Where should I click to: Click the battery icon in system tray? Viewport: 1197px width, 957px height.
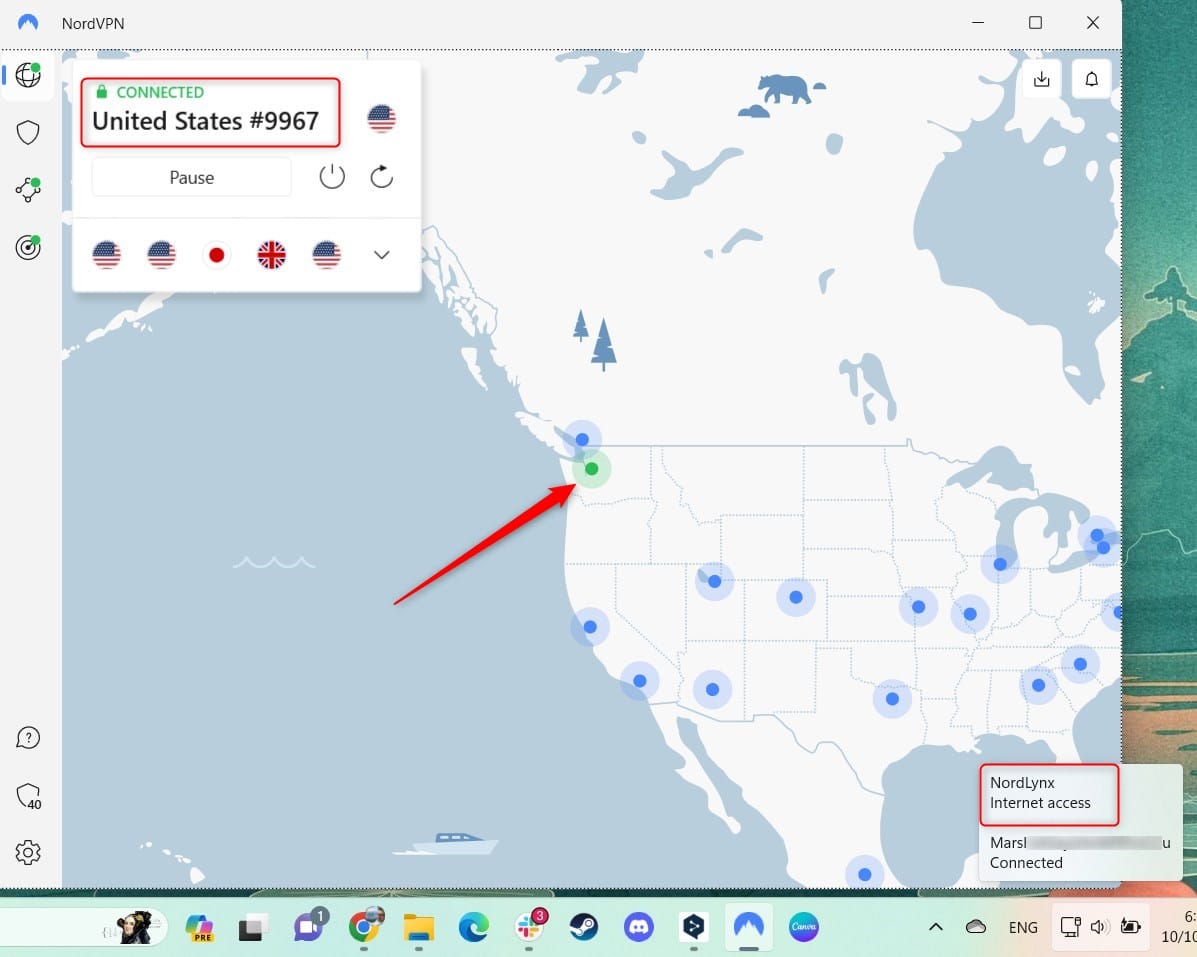pyautogui.click(x=1131, y=927)
